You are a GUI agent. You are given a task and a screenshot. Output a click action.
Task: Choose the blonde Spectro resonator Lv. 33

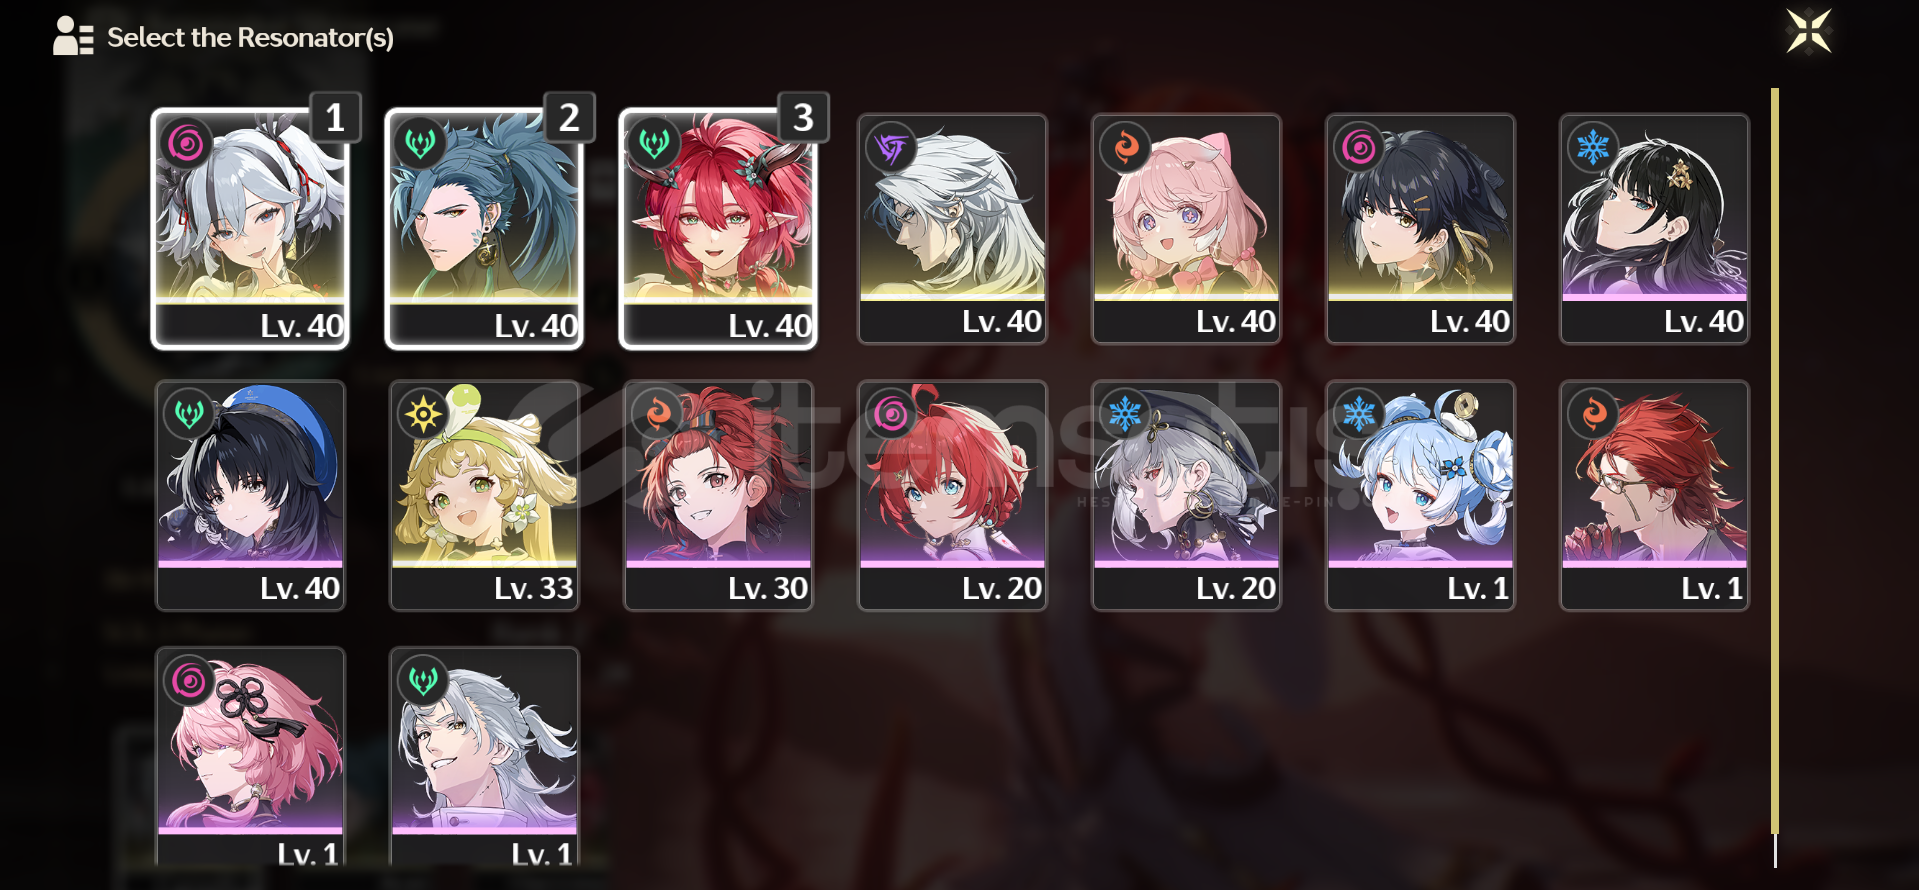484,495
